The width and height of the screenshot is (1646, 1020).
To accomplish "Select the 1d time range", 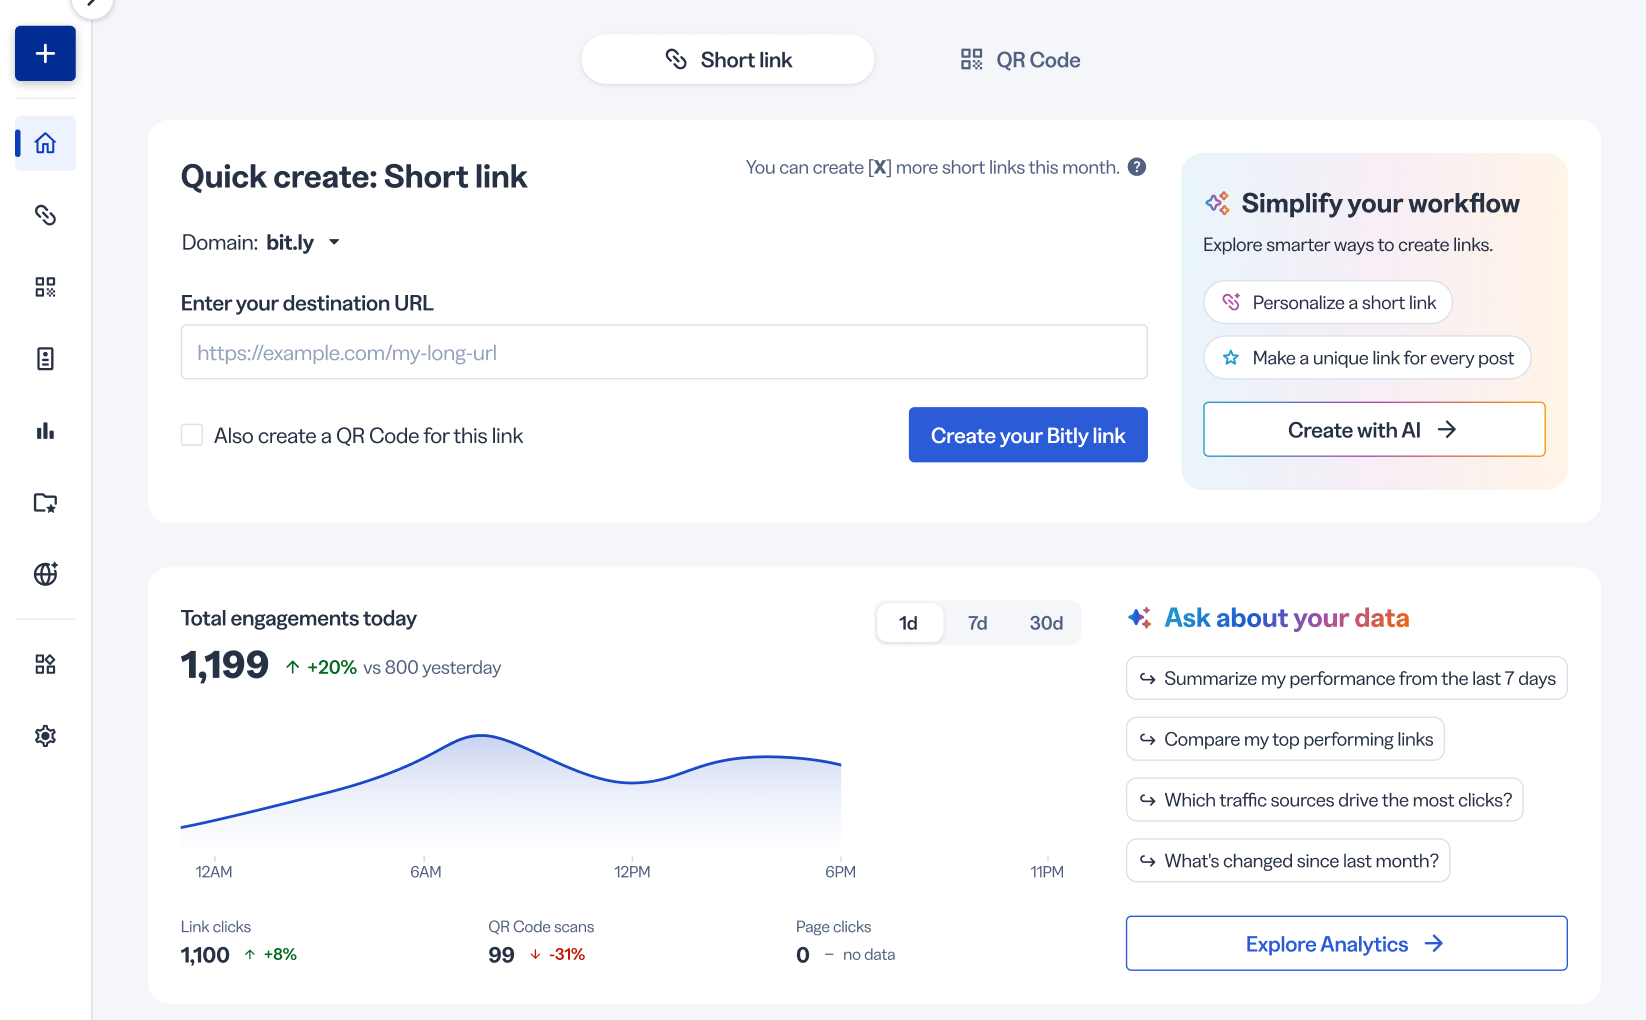I will [x=909, y=623].
